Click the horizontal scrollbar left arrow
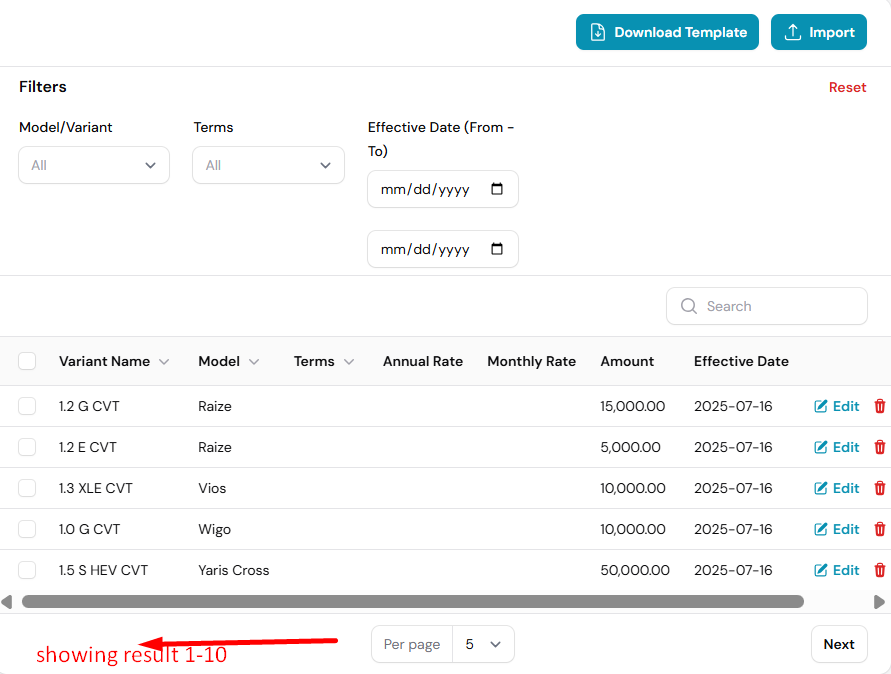891x674 pixels. click(7, 602)
